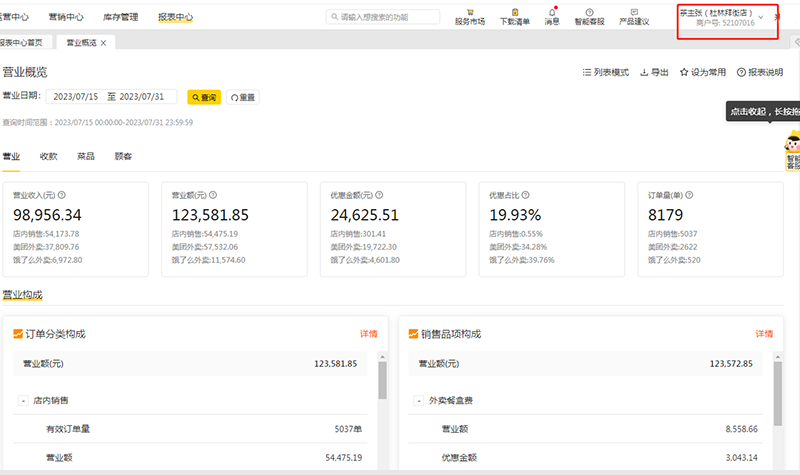The image size is (800, 475).
Task: Focus the function search input box
Action: click(383, 17)
